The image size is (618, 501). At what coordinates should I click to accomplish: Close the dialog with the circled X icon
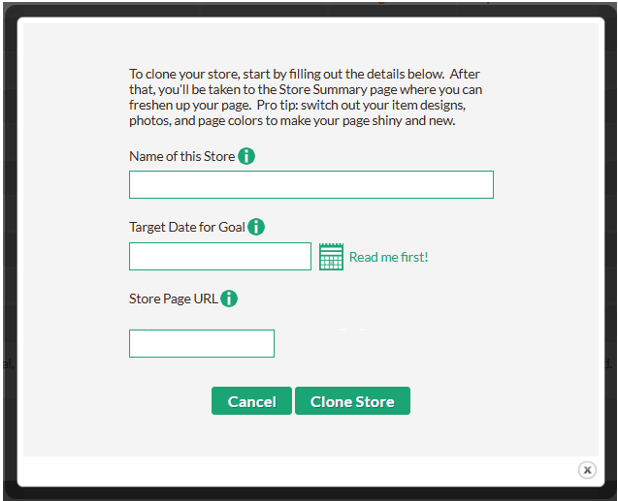click(x=587, y=470)
